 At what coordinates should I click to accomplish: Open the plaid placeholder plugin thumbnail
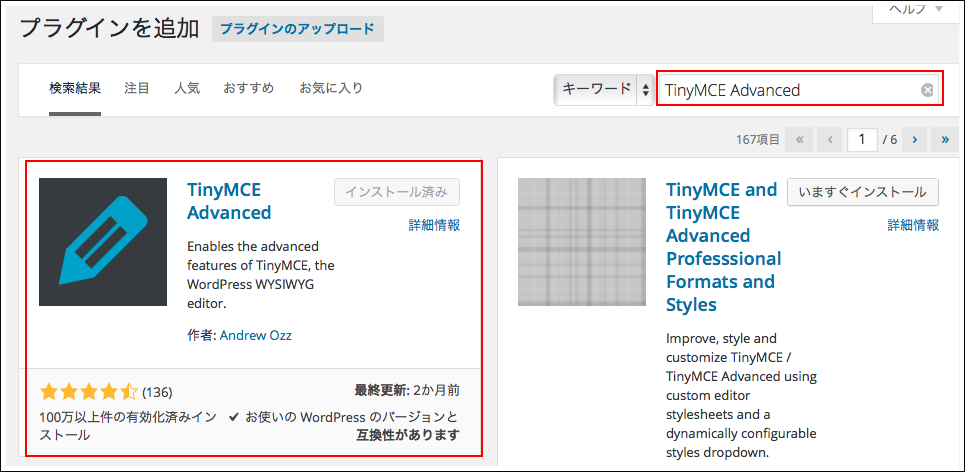pos(582,242)
